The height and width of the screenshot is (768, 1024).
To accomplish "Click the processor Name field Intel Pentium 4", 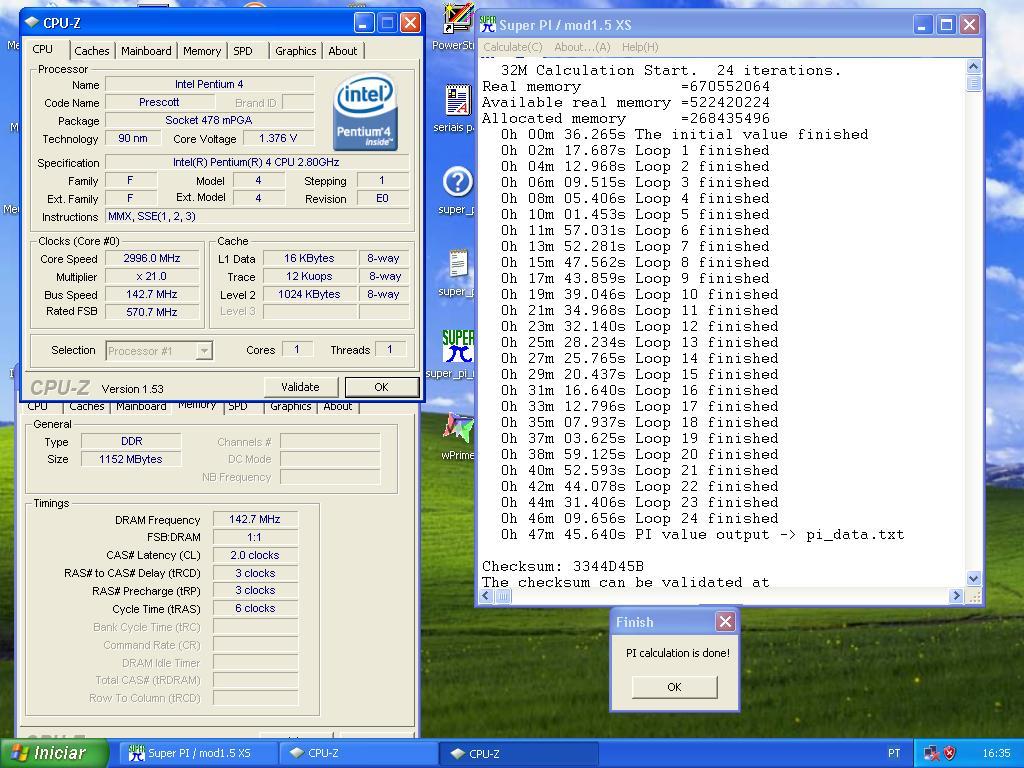I will (x=209, y=84).
